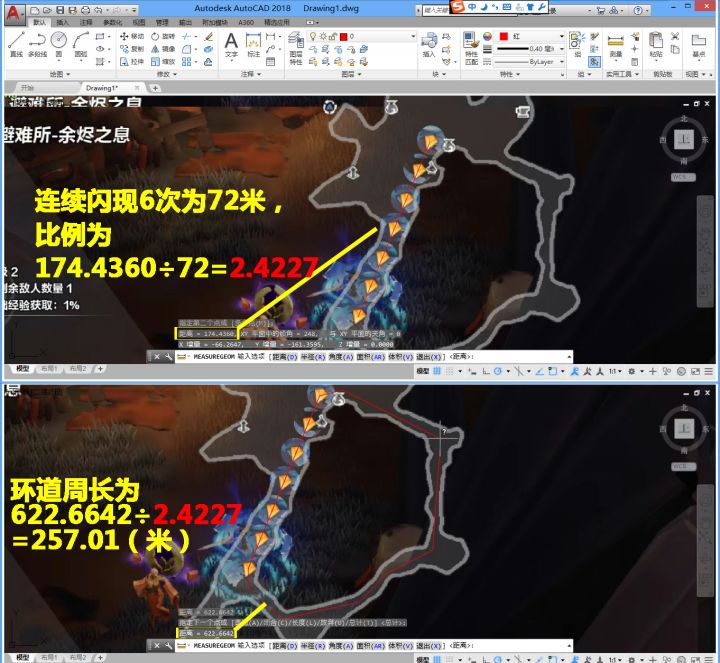The height and width of the screenshot is (663, 720).
Task: Choose the Stretch (拉伸) command
Action: 132,61
